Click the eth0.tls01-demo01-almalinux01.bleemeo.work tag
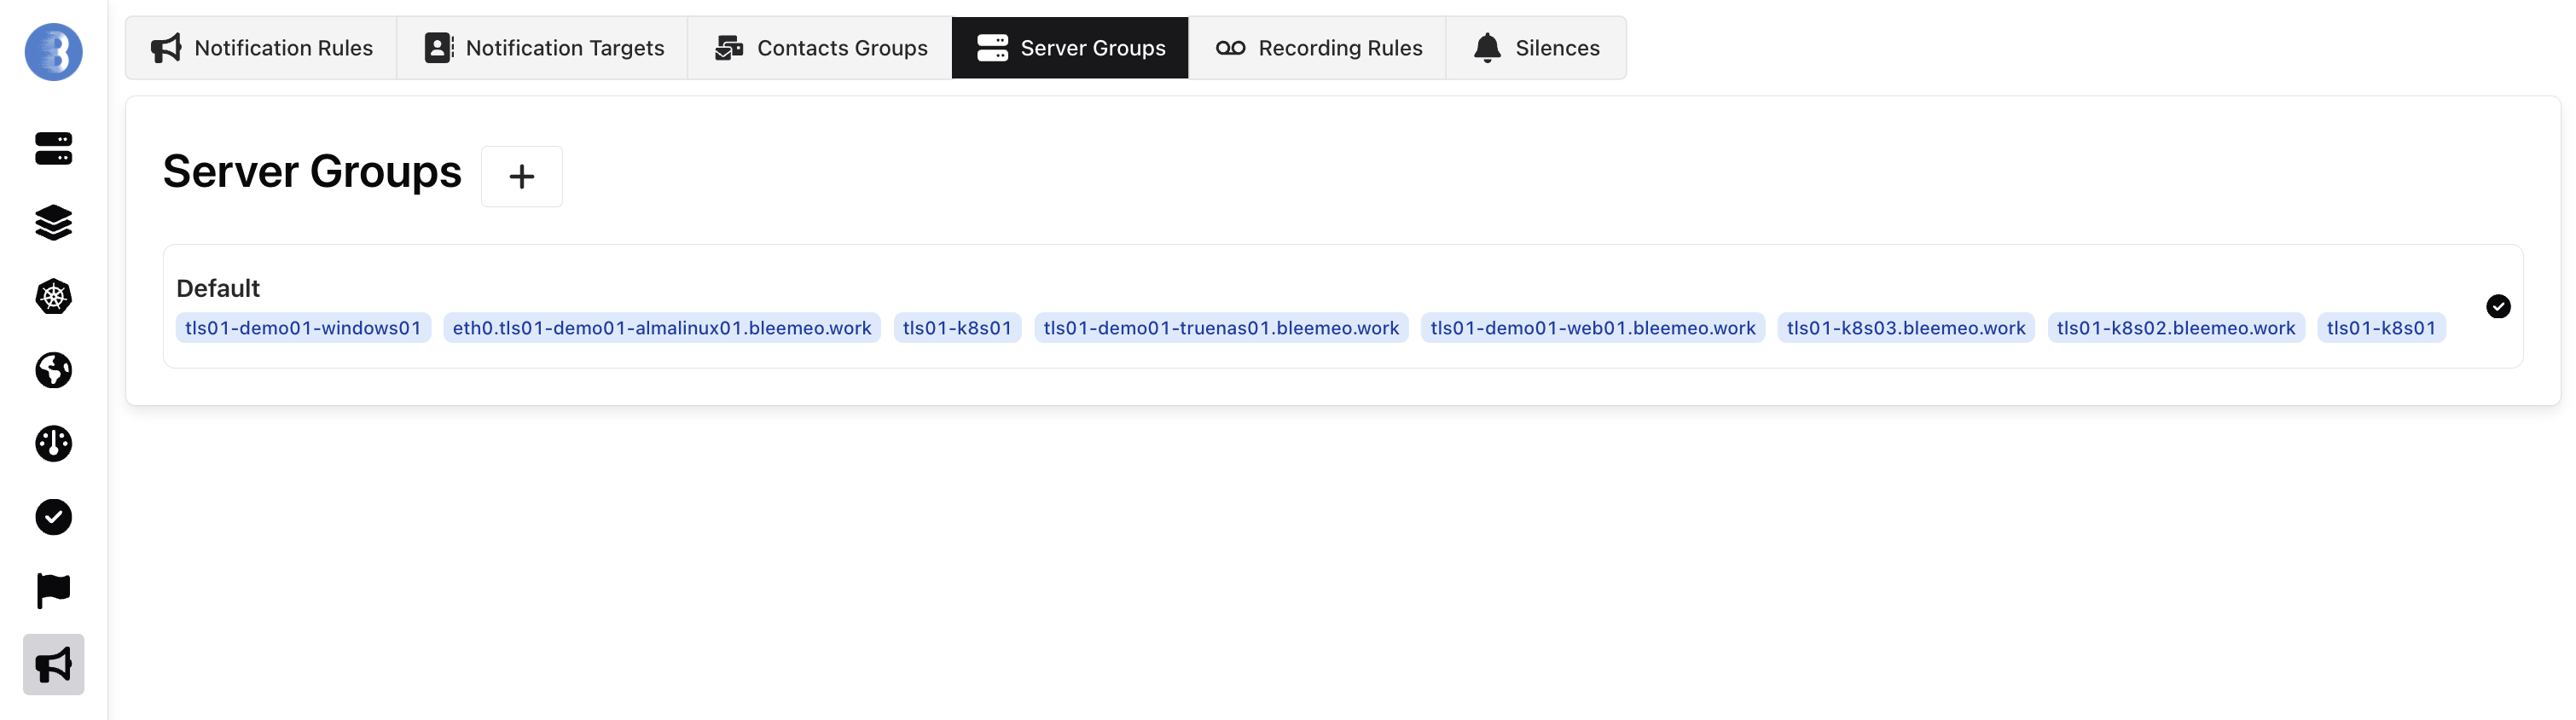Viewport: 2576px width, 720px height. (661, 328)
